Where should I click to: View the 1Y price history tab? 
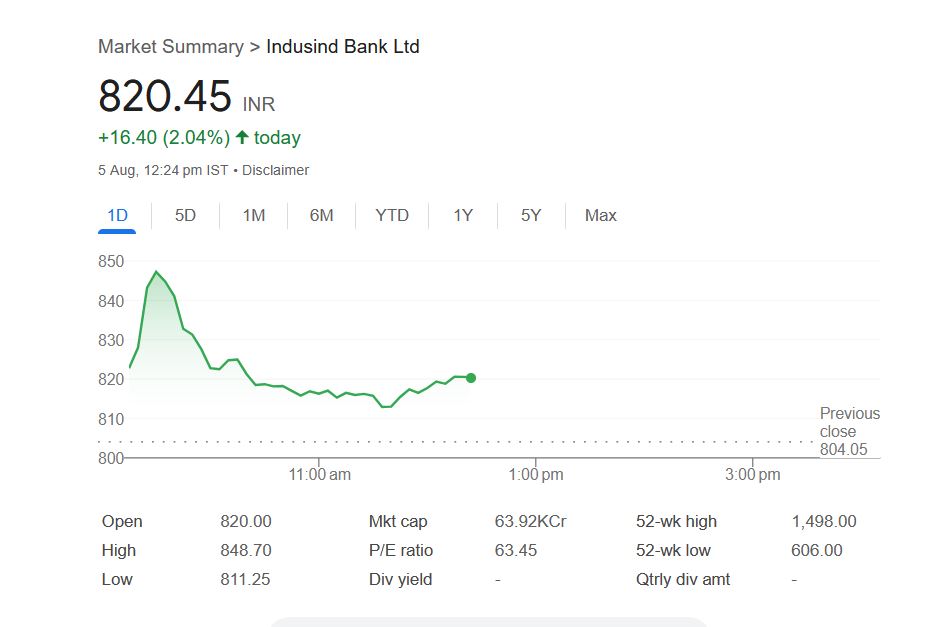463,215
